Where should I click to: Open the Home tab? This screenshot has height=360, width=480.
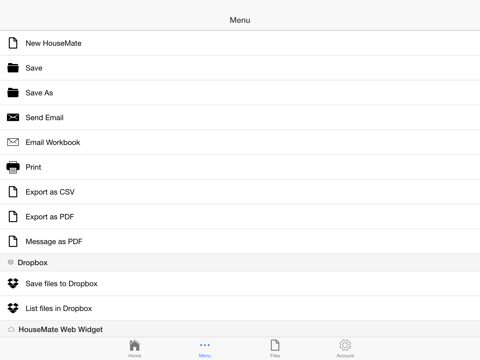coord(135,348)
